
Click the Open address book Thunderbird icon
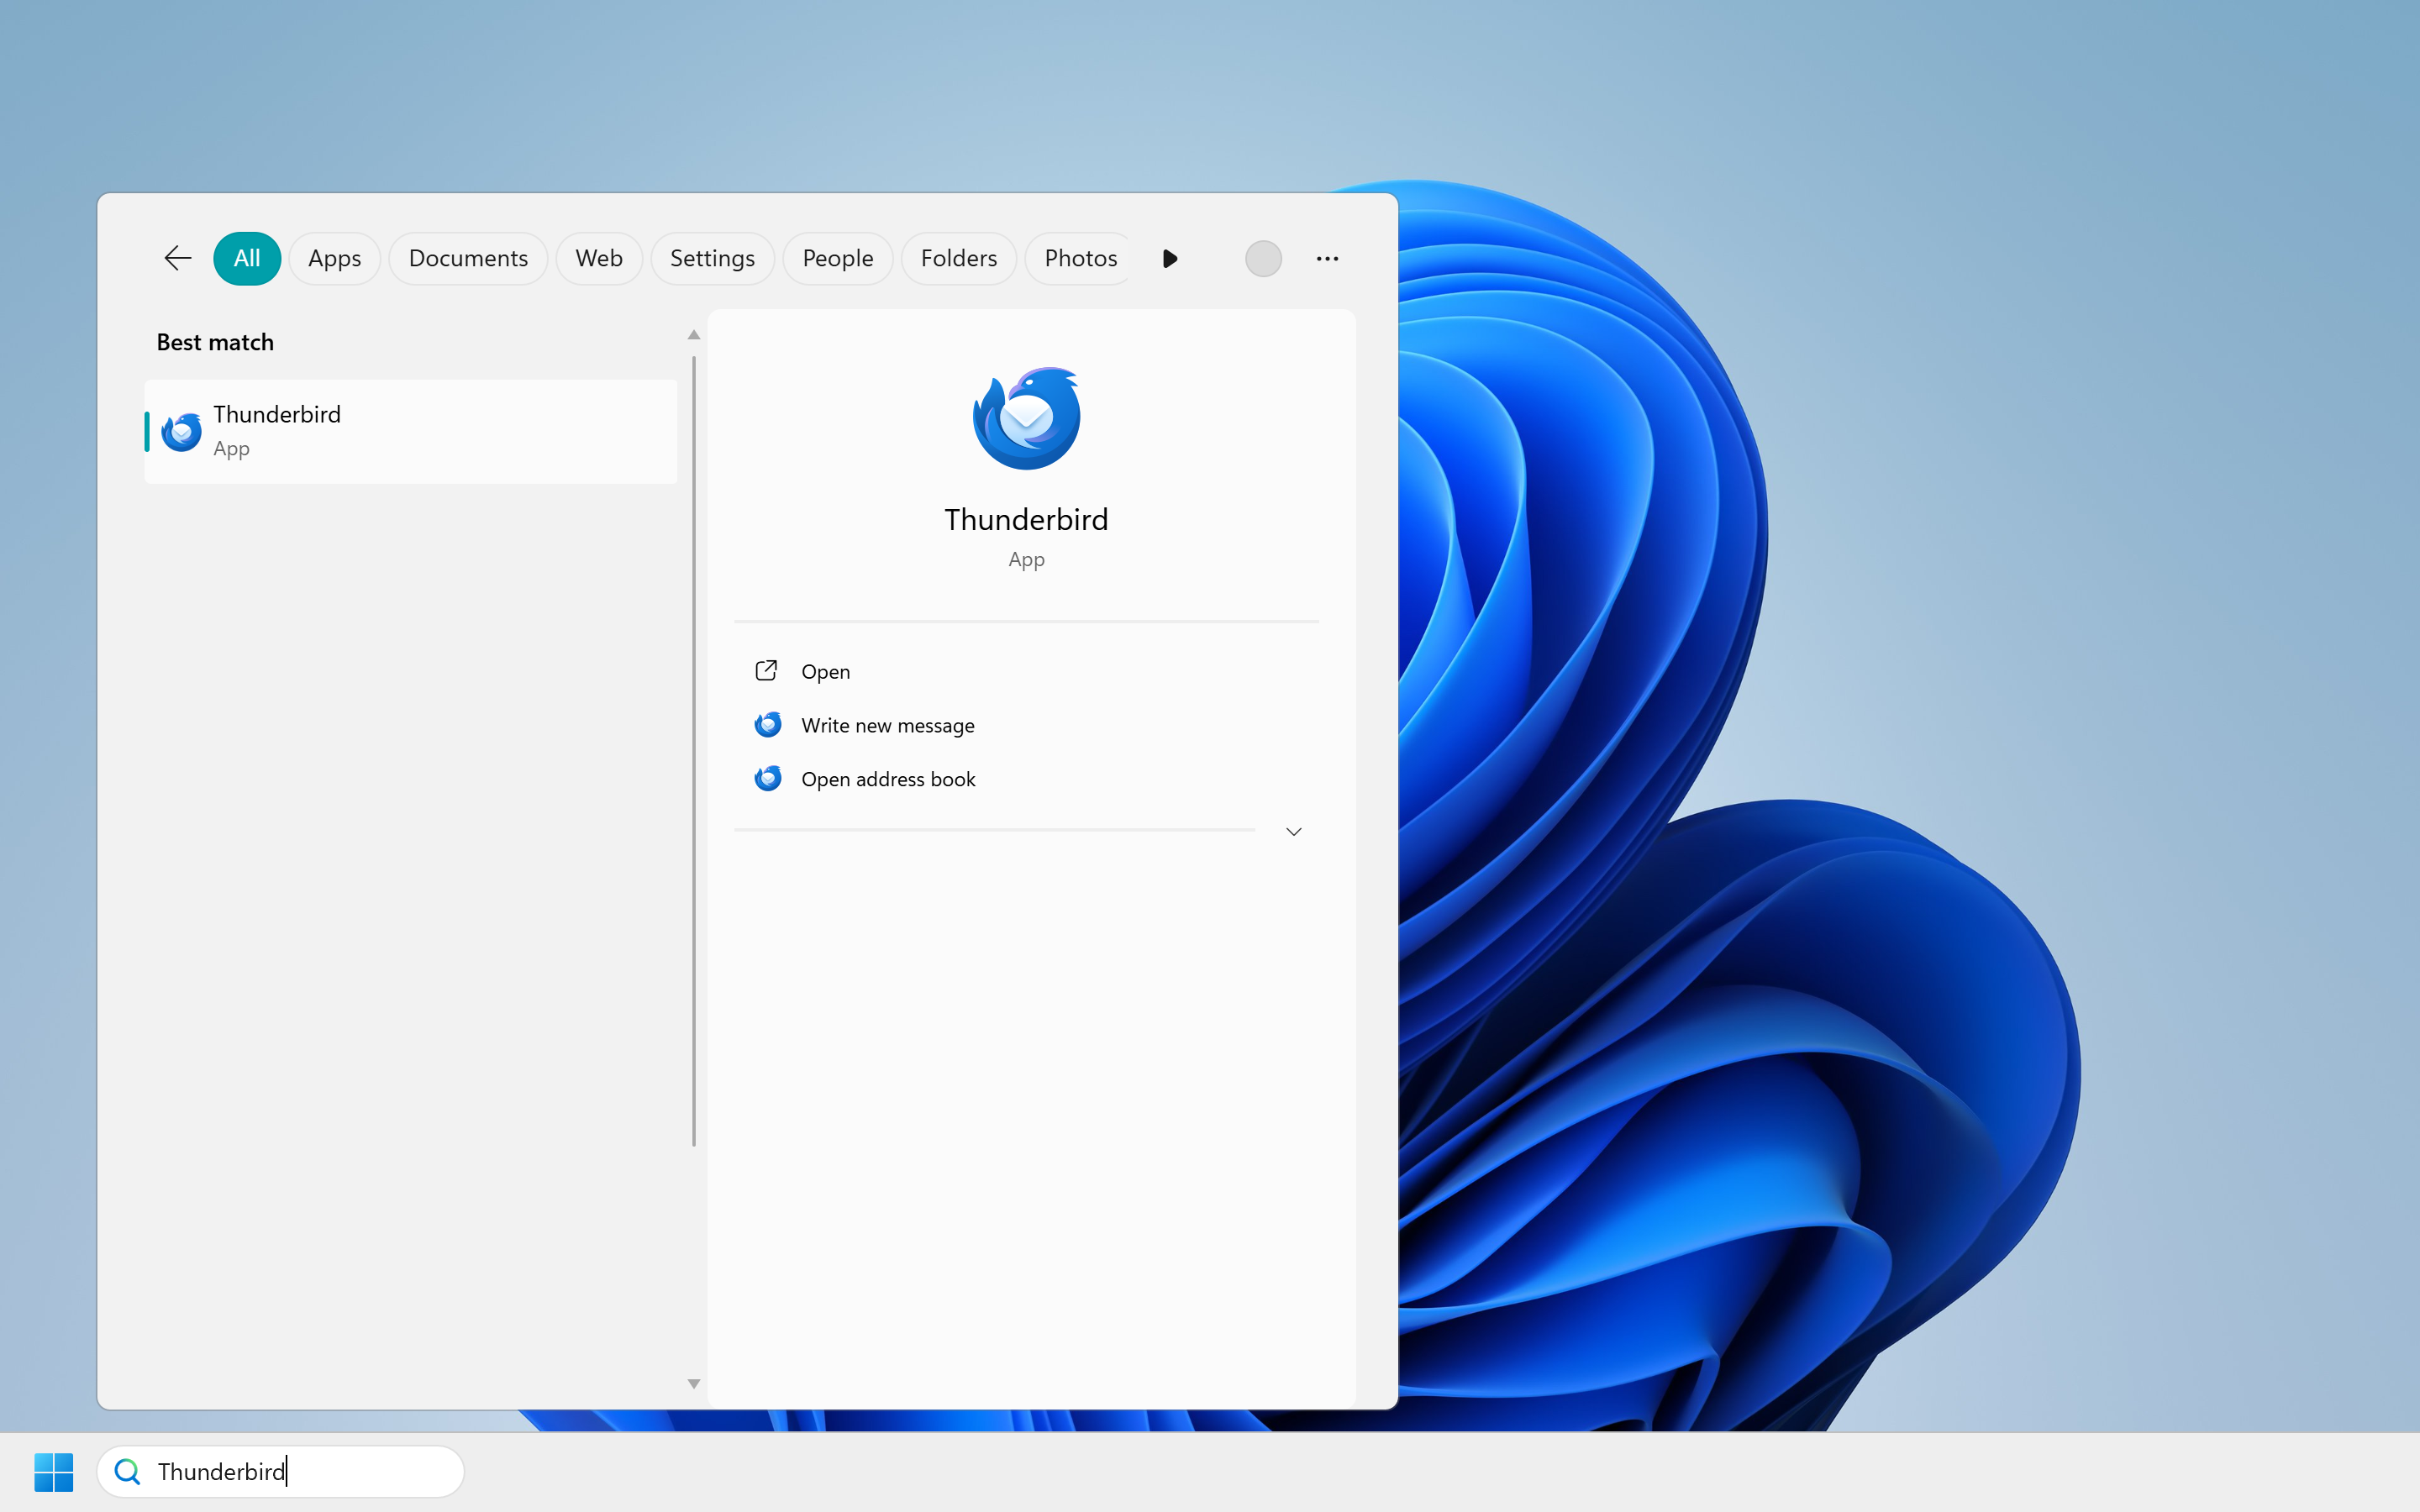tap(768, 778)
